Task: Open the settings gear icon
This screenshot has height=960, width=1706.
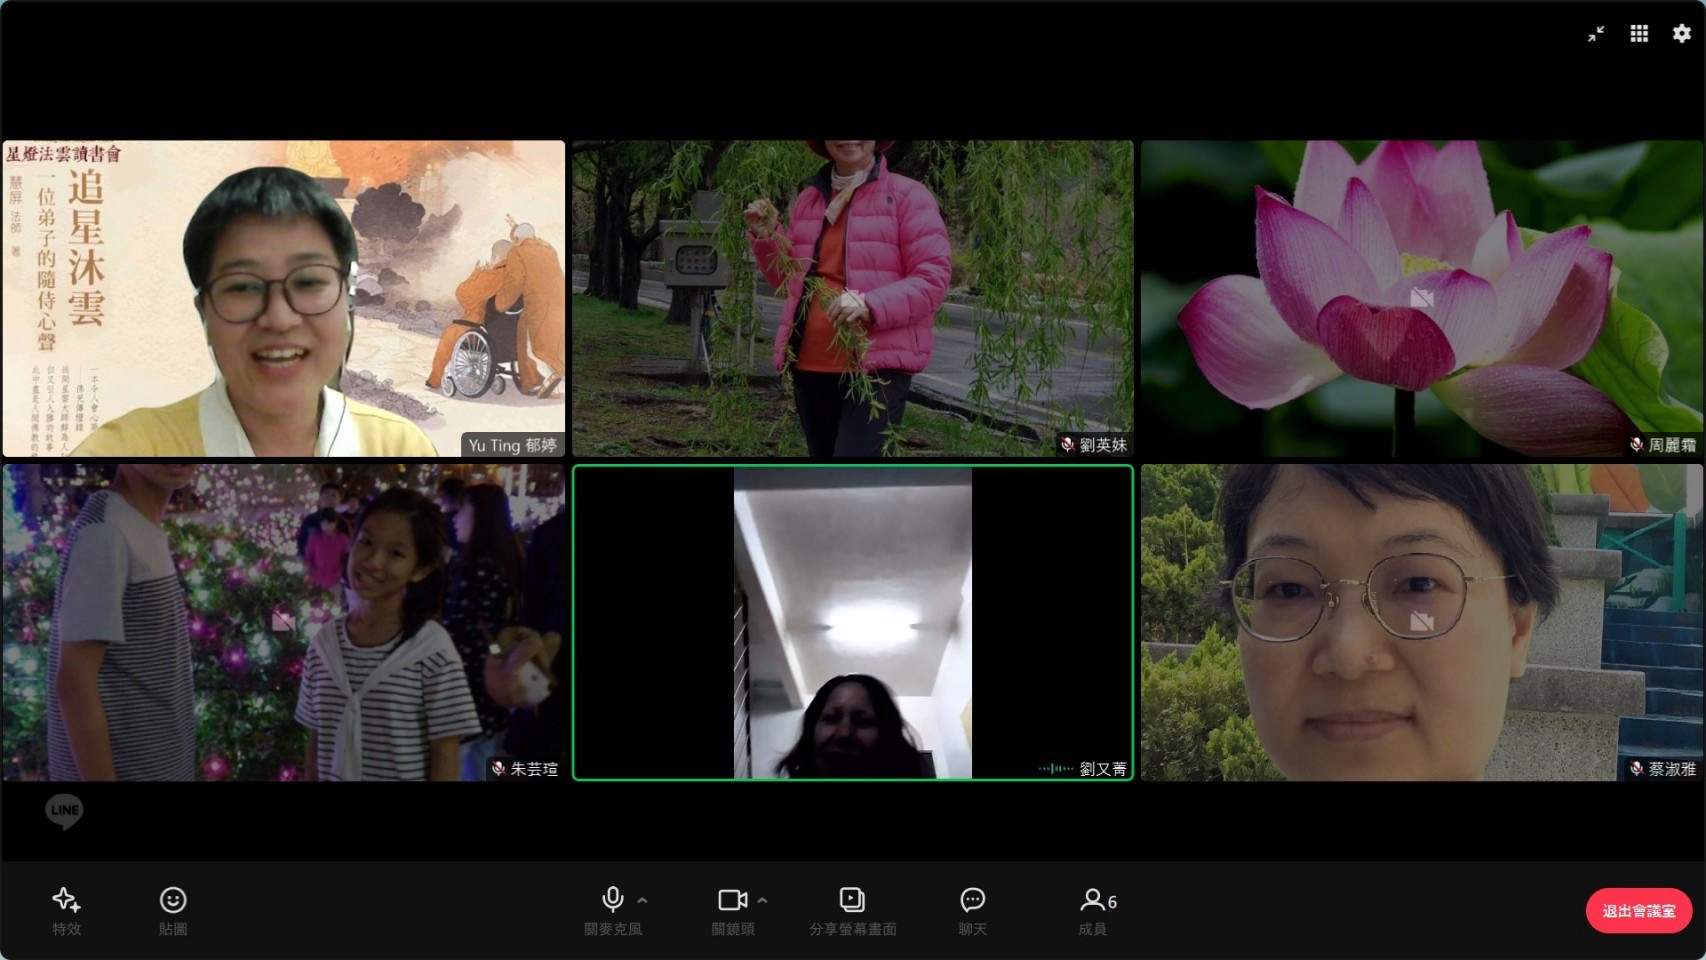Action: (x=1682, y=34)
